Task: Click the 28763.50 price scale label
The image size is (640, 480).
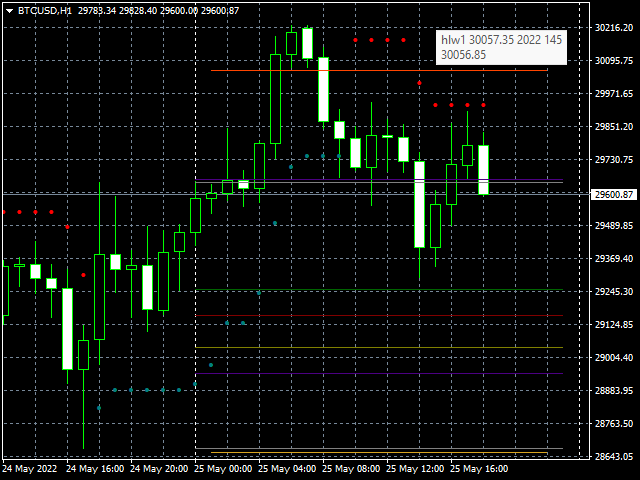Action: point(614,424)
